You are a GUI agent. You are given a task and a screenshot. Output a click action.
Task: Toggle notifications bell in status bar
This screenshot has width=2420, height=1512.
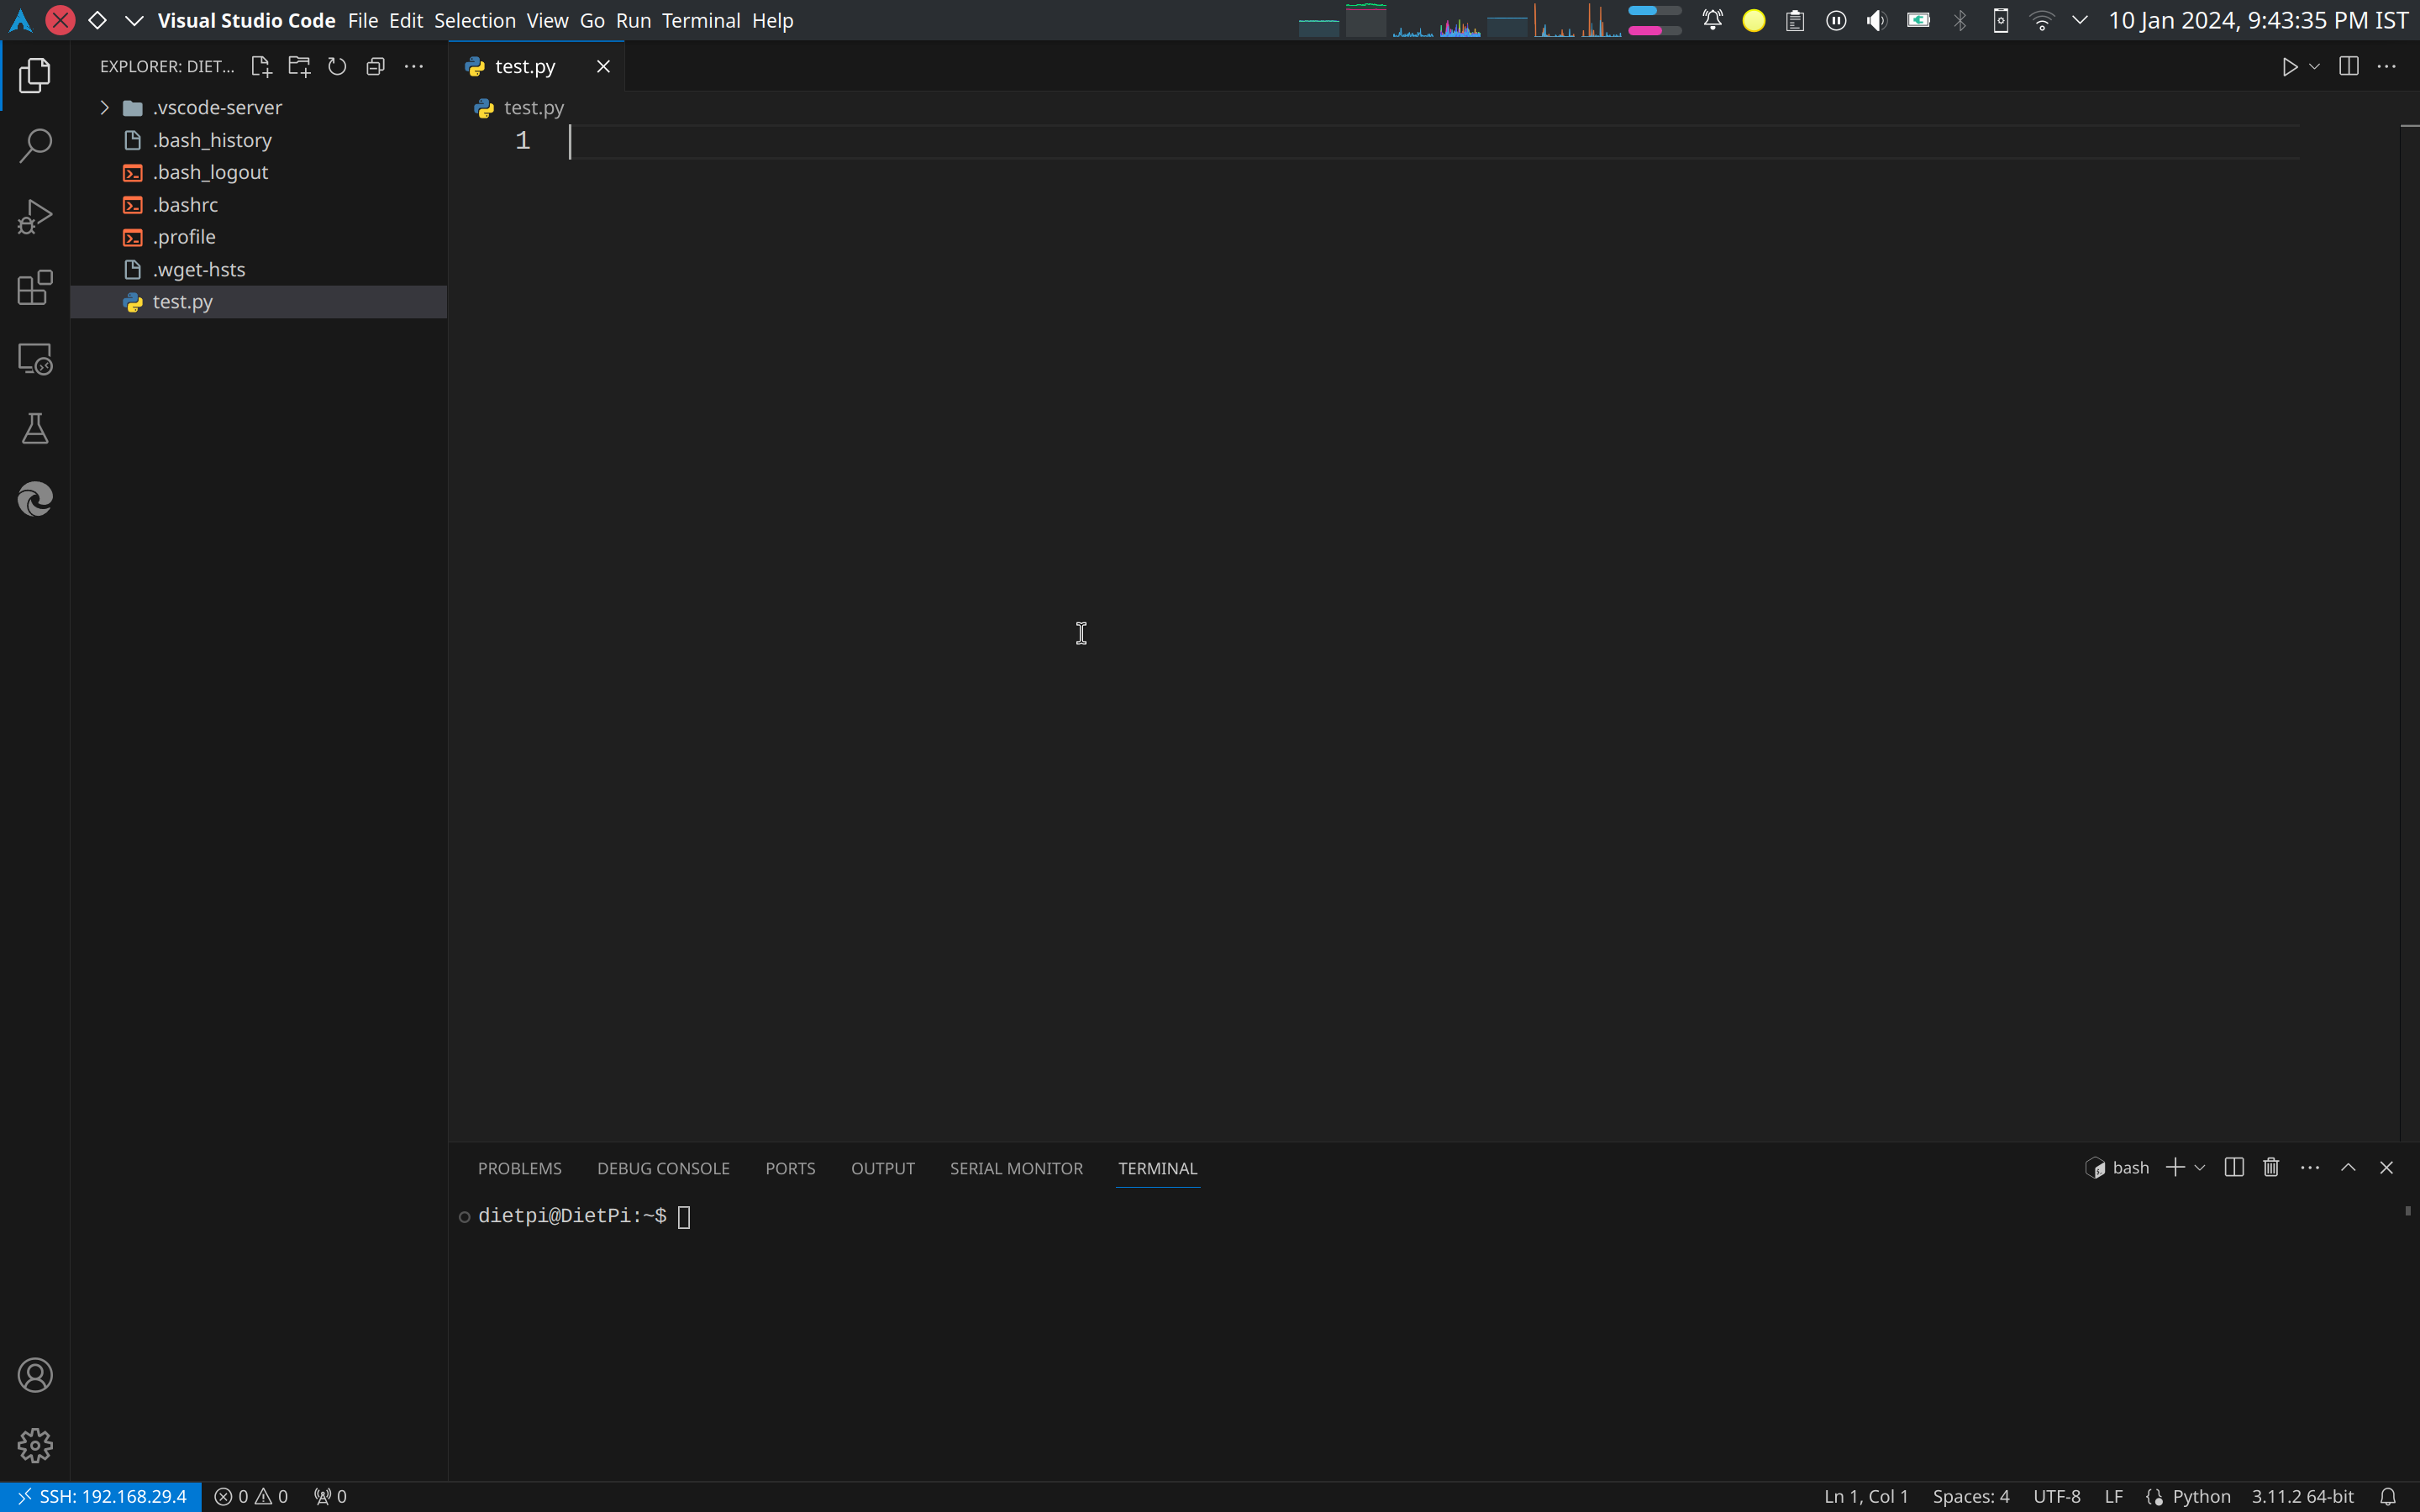coord(2387,1497)
